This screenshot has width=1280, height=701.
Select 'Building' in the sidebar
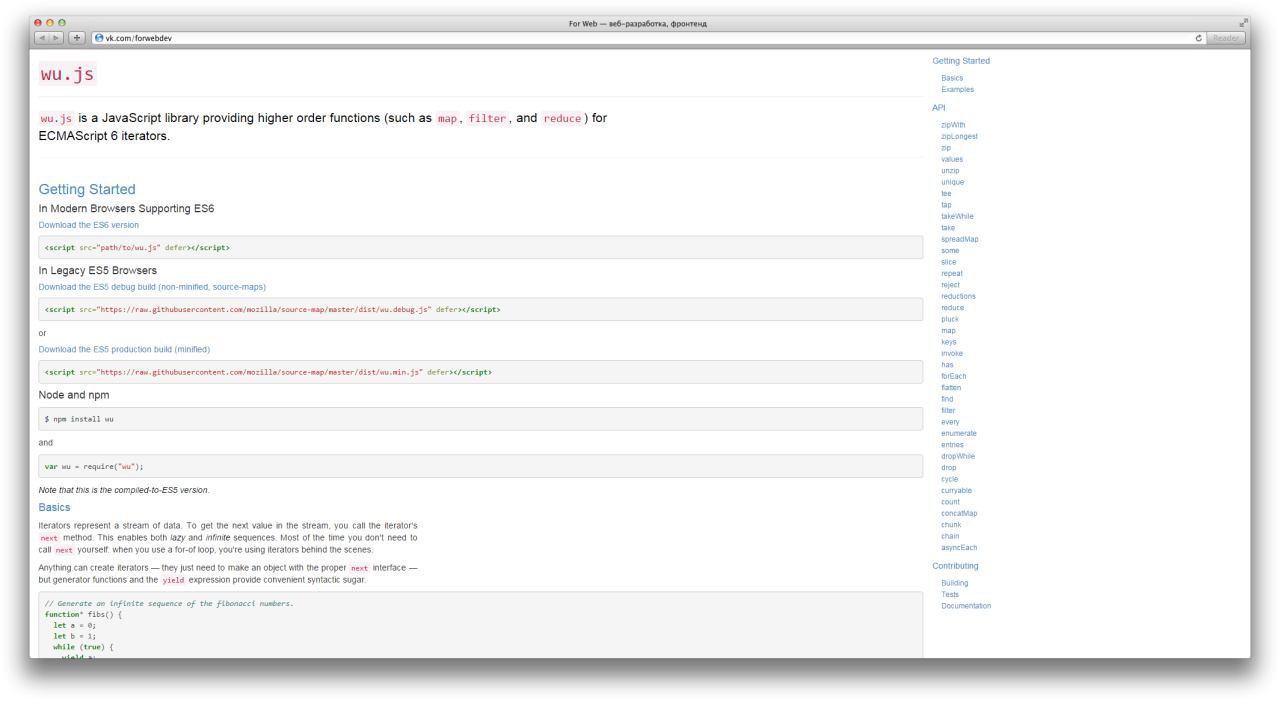[955, 583]
